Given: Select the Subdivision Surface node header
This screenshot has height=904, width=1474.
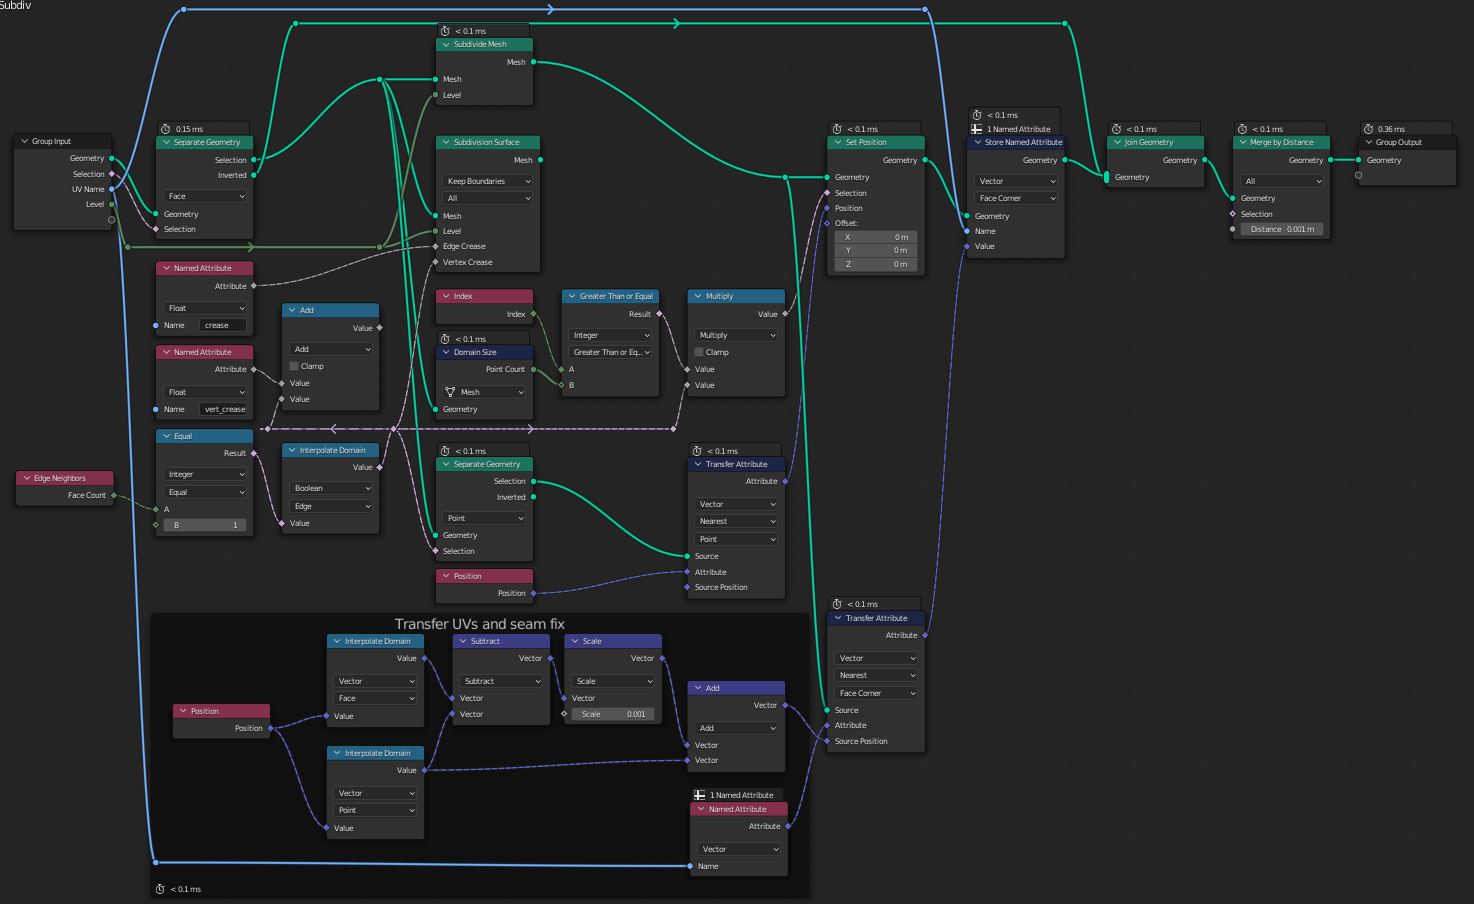Looking at the screenshot, I should [x=488, y=142].
